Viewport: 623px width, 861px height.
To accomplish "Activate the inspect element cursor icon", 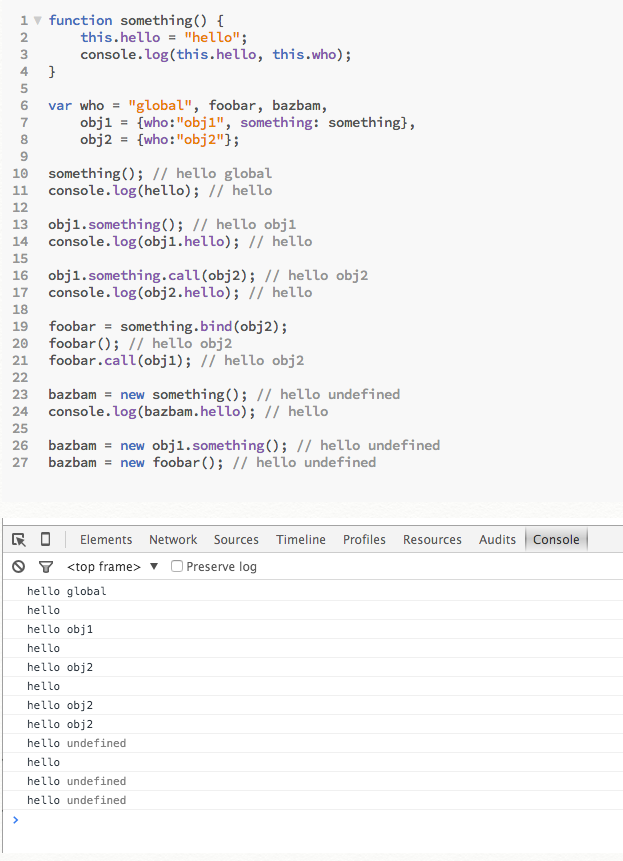I will tap(19, 540).
